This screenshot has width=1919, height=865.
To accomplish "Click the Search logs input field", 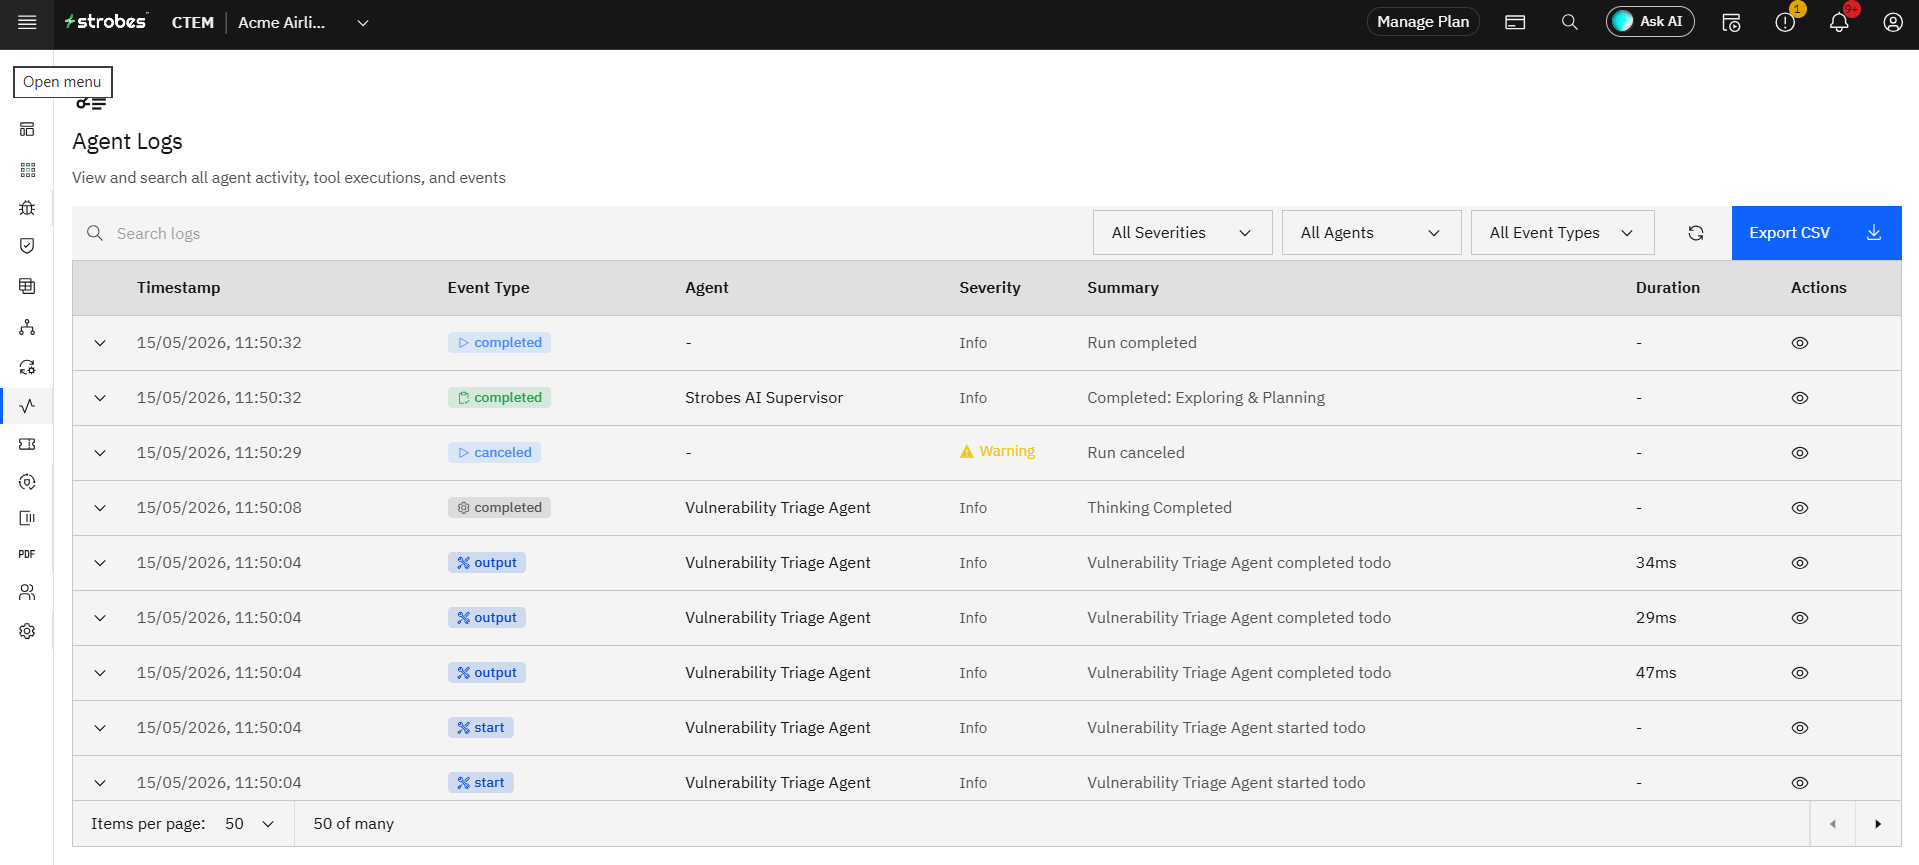I will click(580, 233).
